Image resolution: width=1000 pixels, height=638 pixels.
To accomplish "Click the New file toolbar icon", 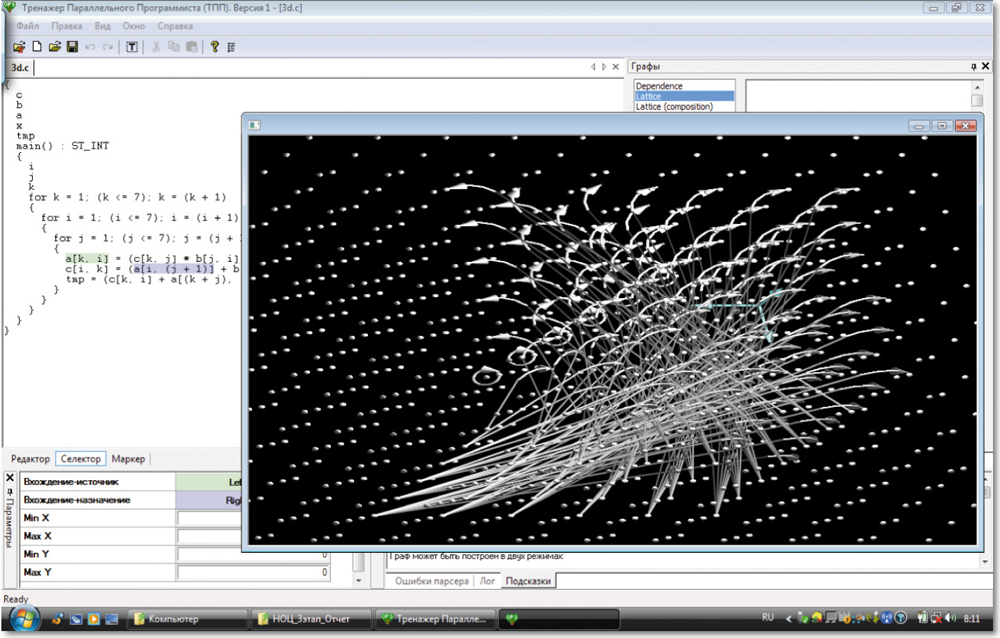I will point(37,47).
